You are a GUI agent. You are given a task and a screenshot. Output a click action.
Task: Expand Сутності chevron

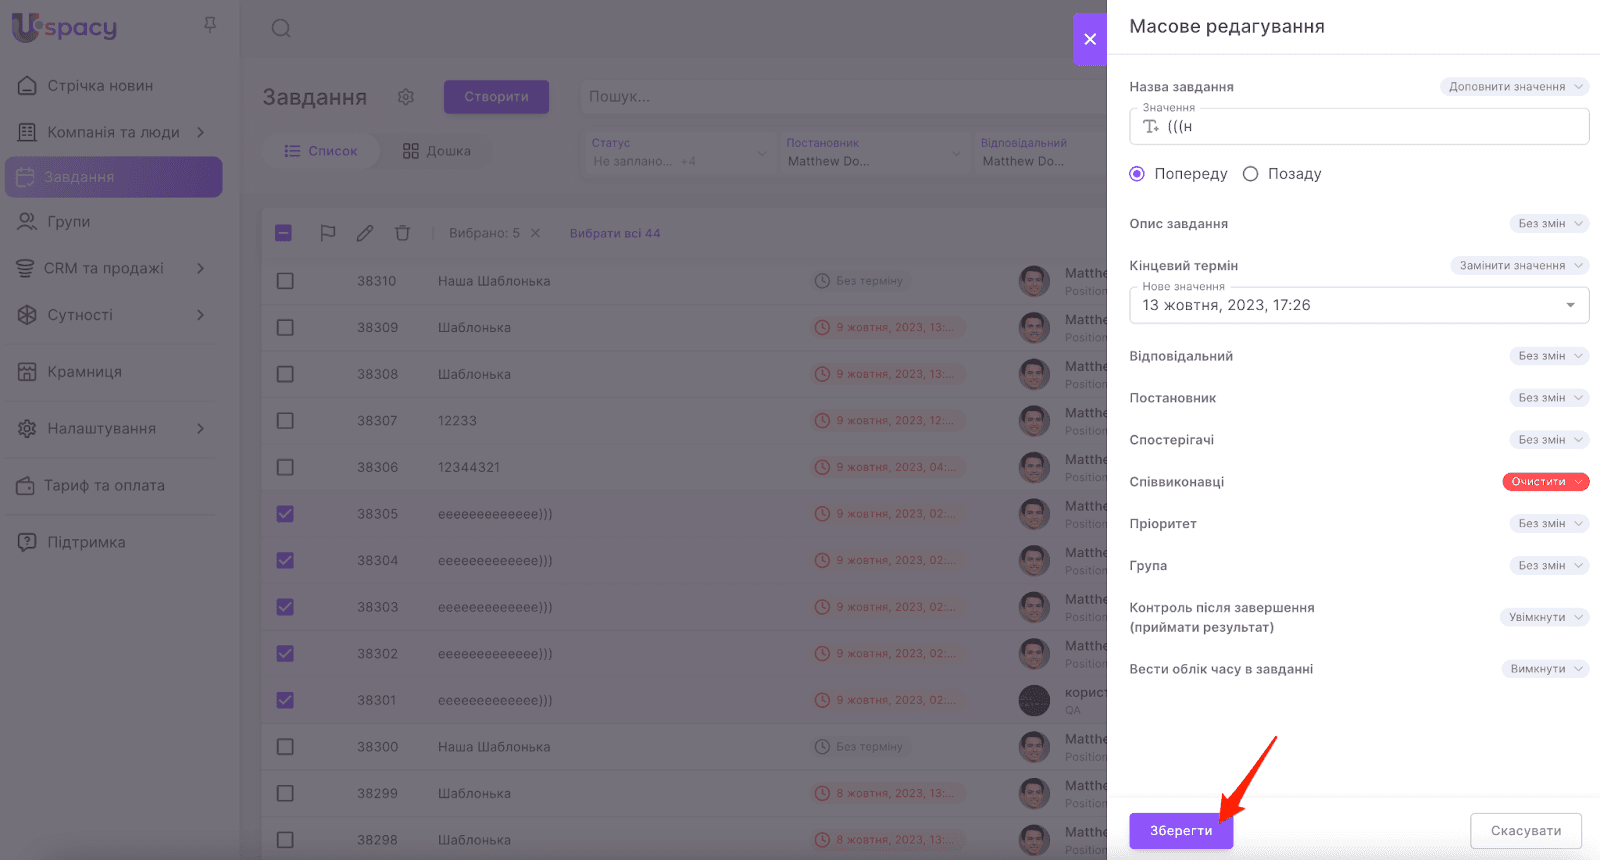tap(201, 315)
